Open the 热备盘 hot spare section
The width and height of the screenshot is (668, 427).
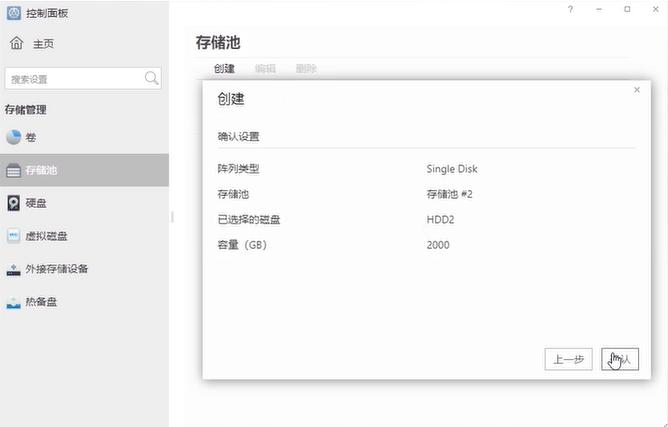click(40, 302)
